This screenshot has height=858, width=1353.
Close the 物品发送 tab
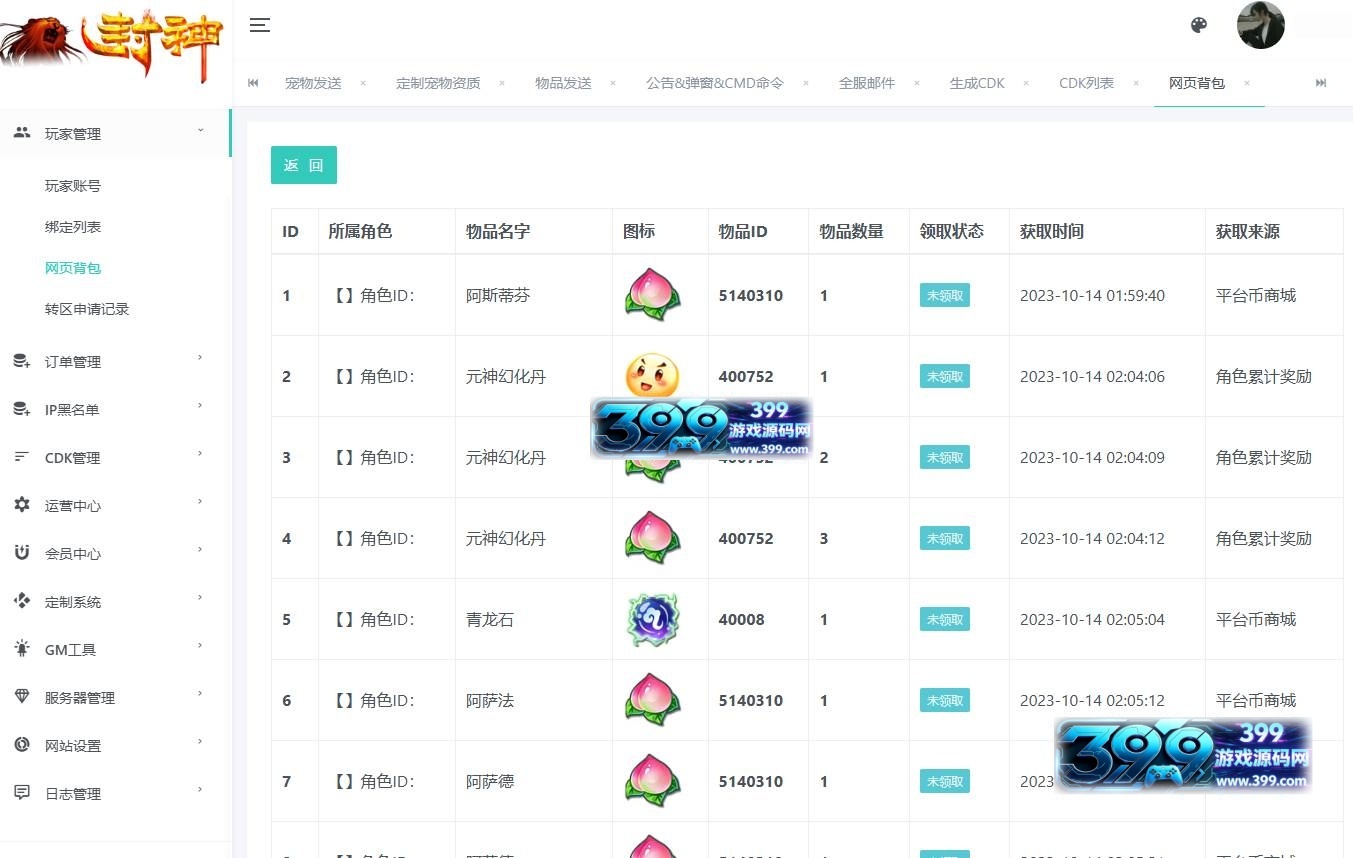(613, 83)
